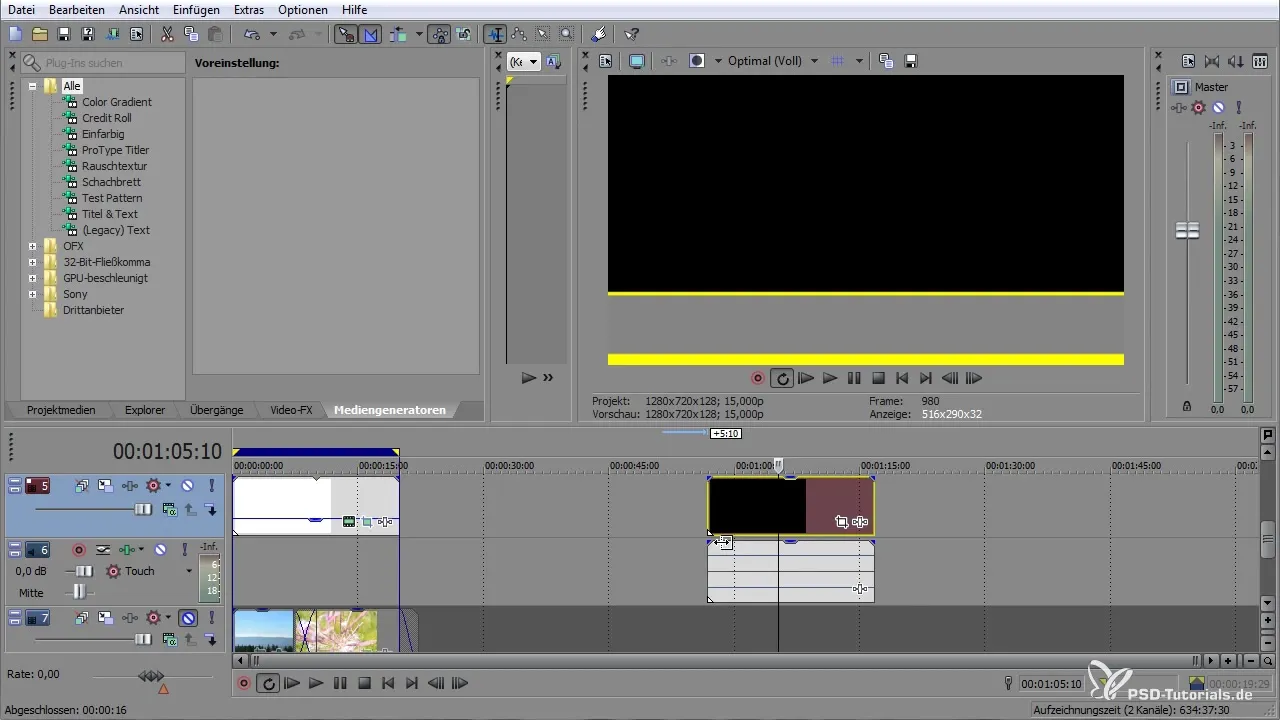Image resolution: width=1280 pixels, height=720 pixels.
Task: Switch to the Übergänge tab
Action: click(217, 410)
